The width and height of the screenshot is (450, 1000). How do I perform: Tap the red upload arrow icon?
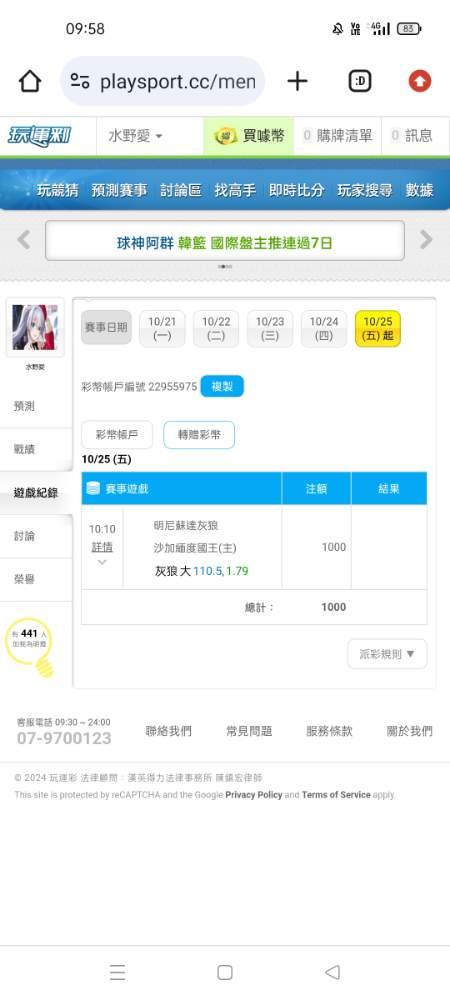[420, 81]
